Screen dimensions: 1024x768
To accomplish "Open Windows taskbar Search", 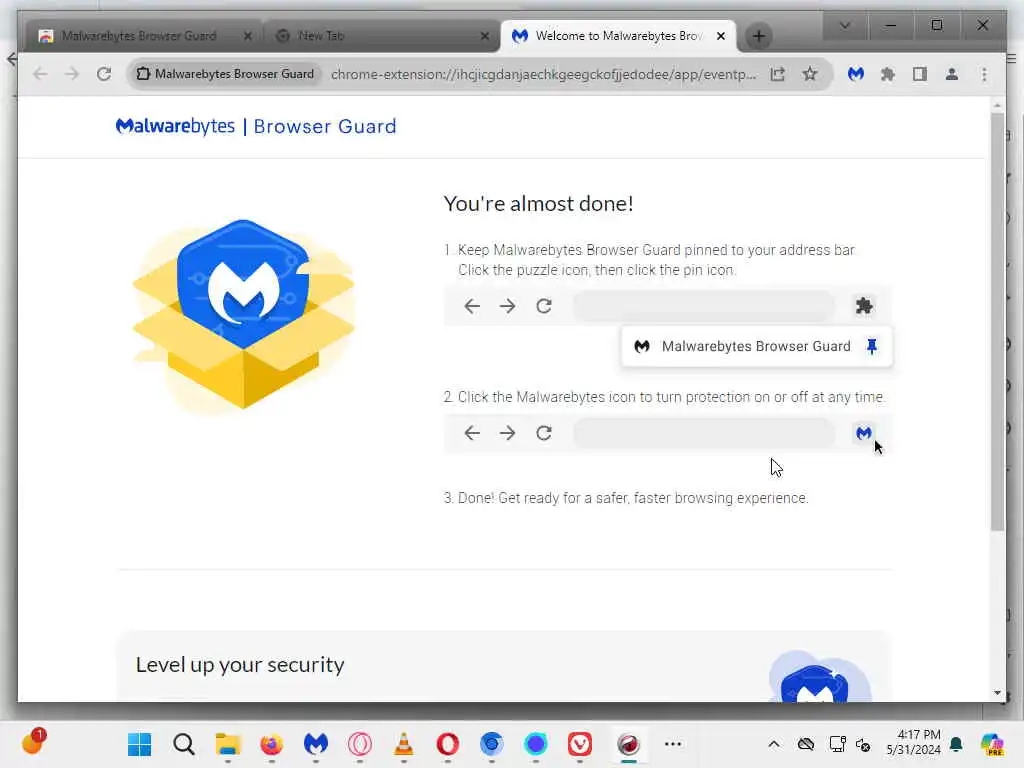I will pos(184,744).
